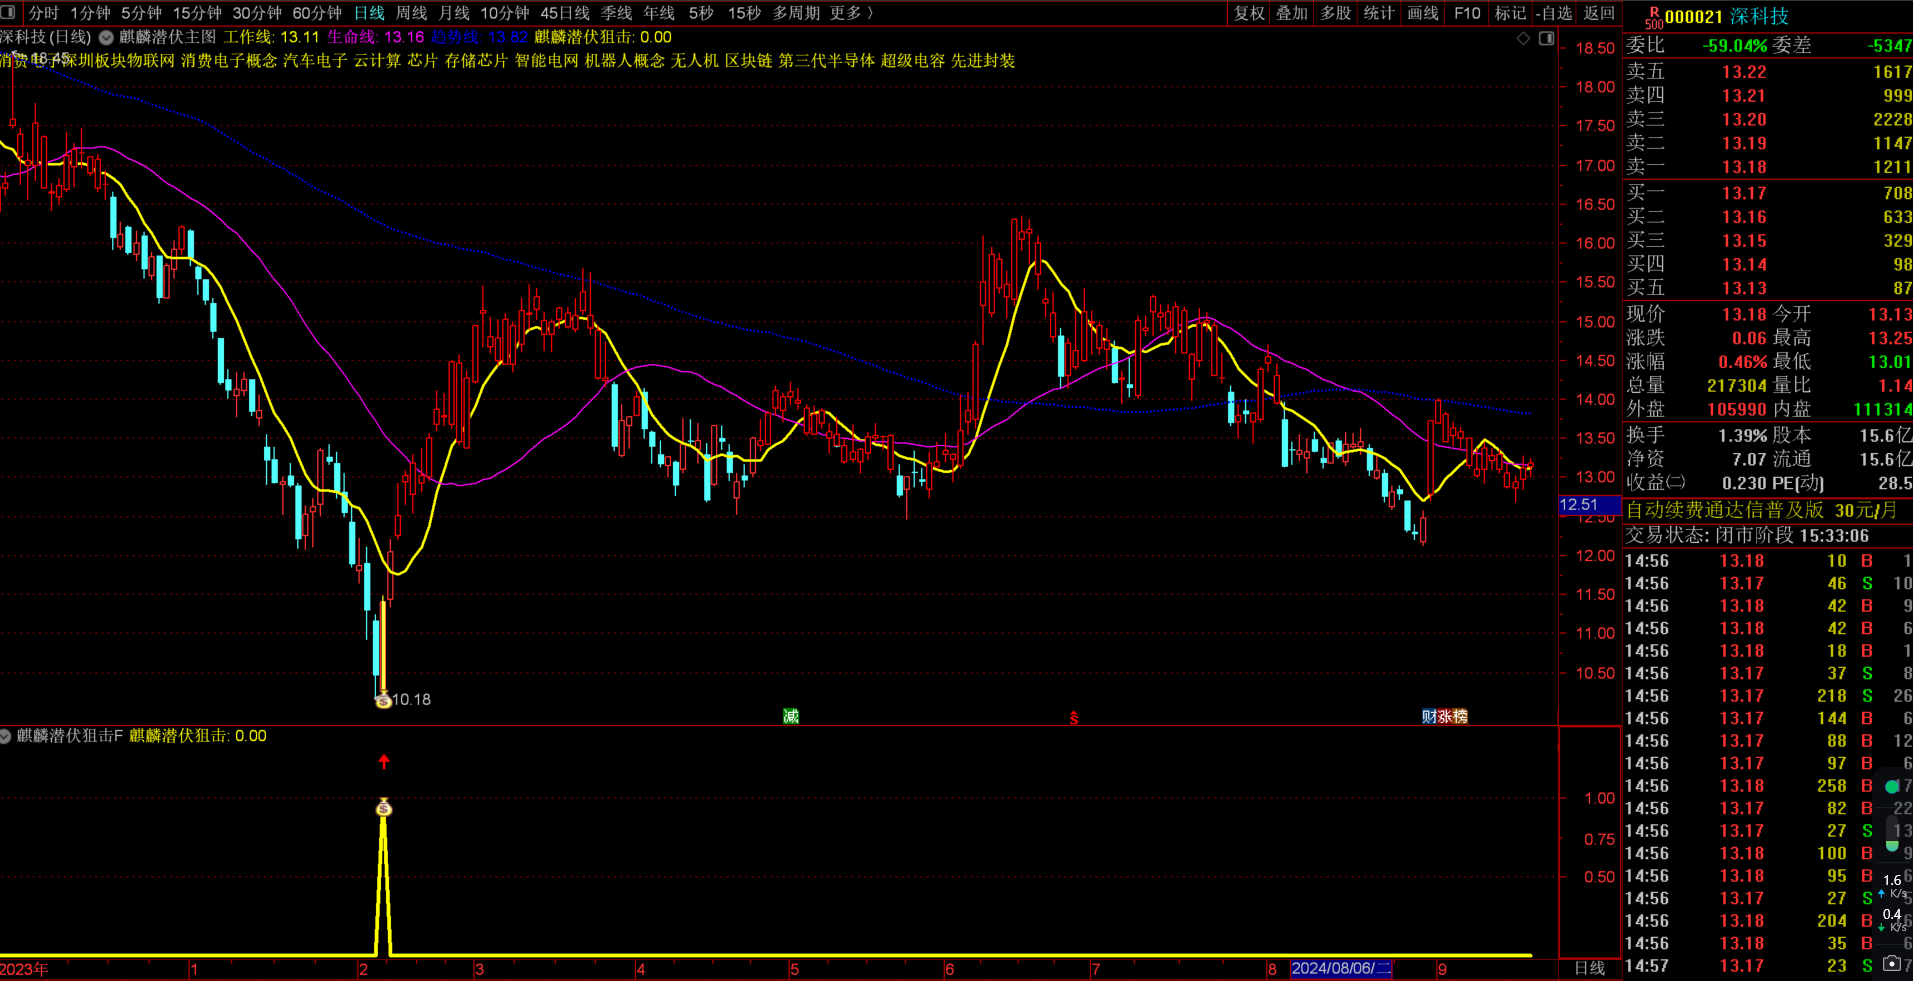Click the 画线 draw line button
Image resolution: width=1913 pixels, height=981 pixels.
(x=1423, y=13)
